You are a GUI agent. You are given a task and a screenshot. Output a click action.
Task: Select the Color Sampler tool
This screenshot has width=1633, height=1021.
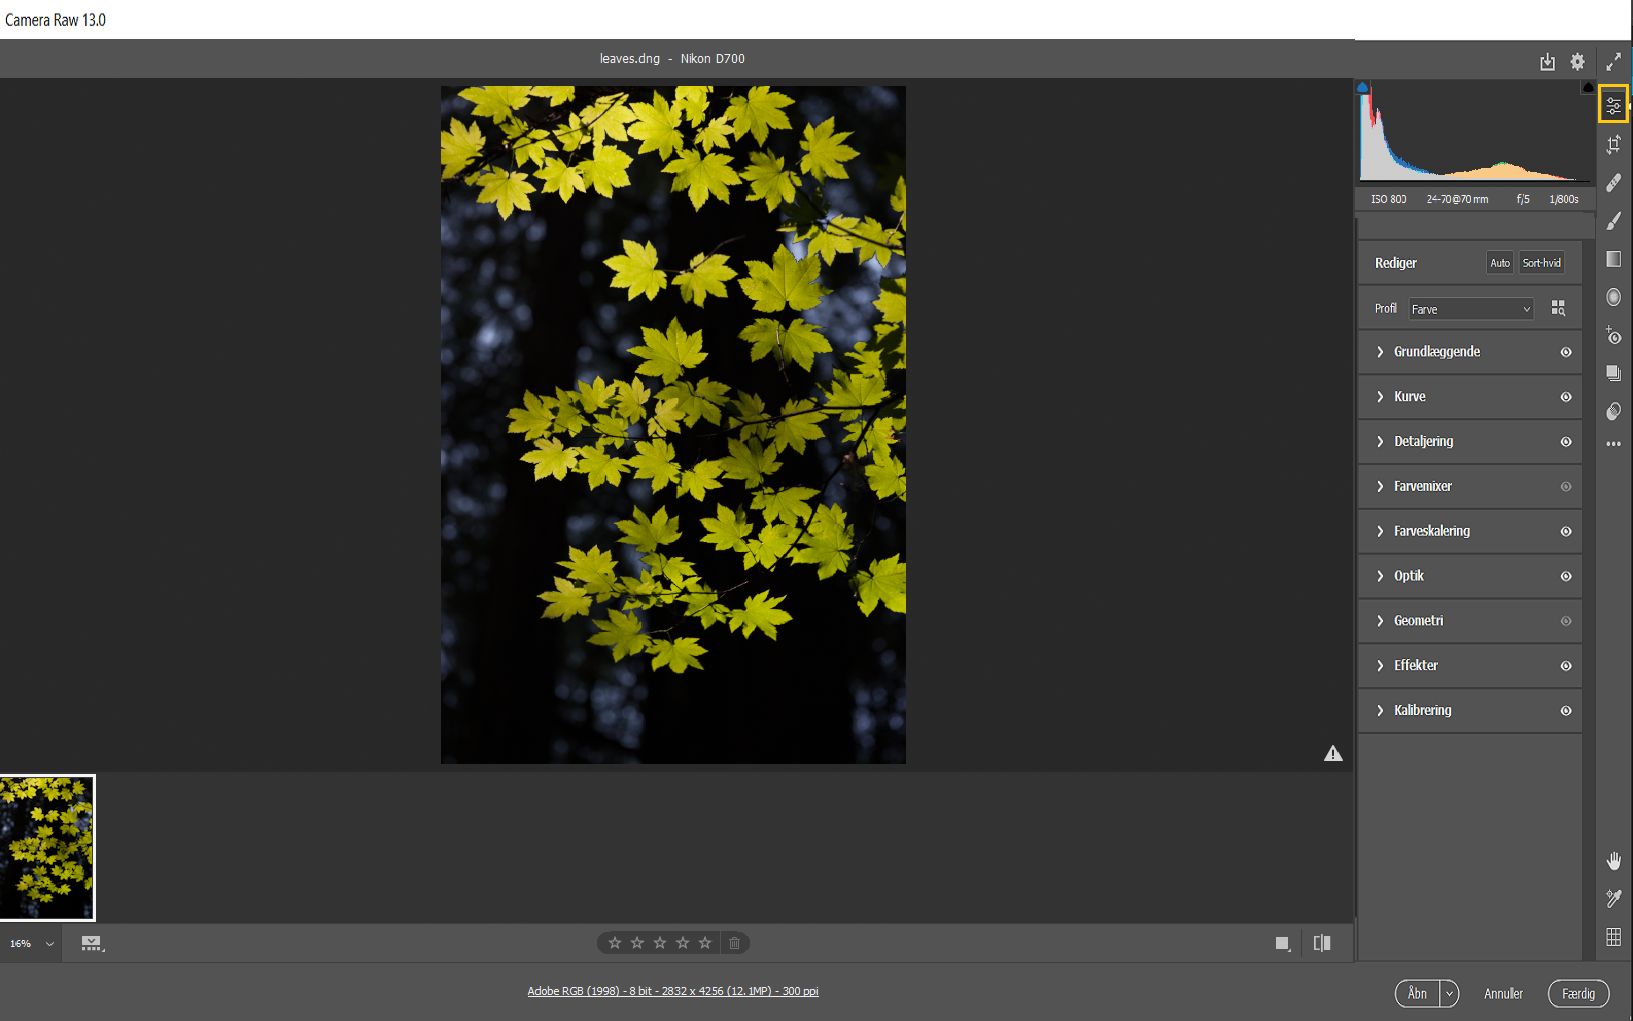[x=1613, y=899]
